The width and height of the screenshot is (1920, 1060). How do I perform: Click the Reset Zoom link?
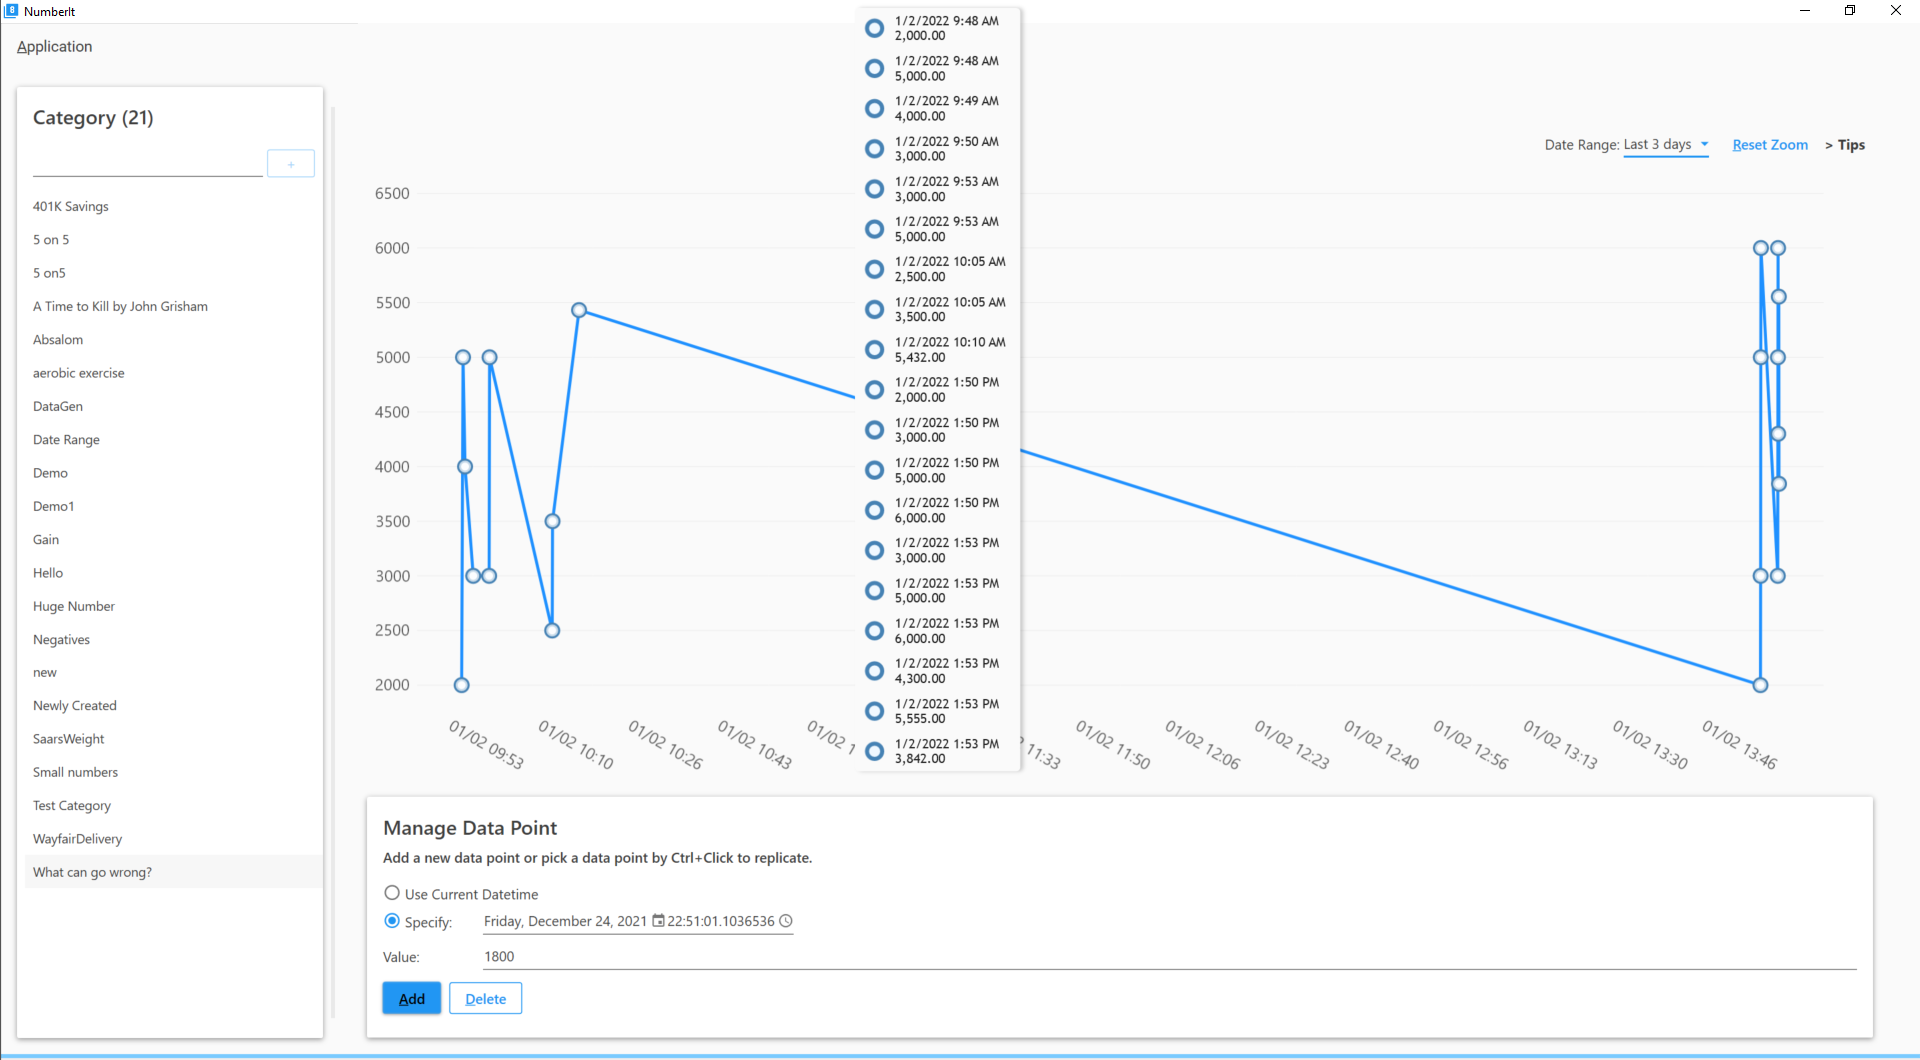point(1770,145)
